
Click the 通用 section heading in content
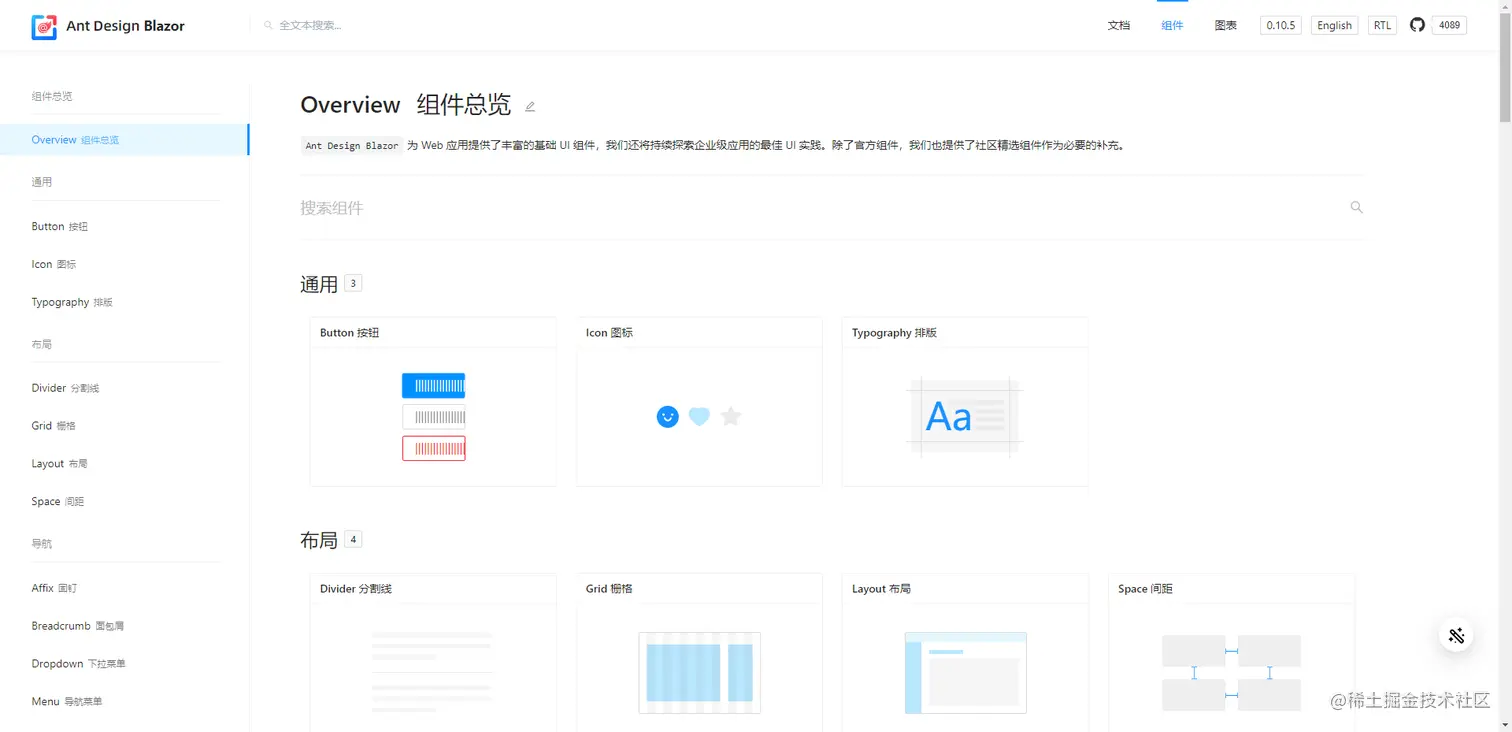pyautogui.click(x=319, y=285)
